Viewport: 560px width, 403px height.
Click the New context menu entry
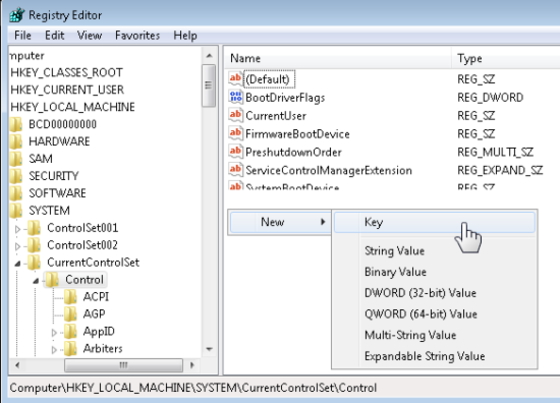pos(280,222)
